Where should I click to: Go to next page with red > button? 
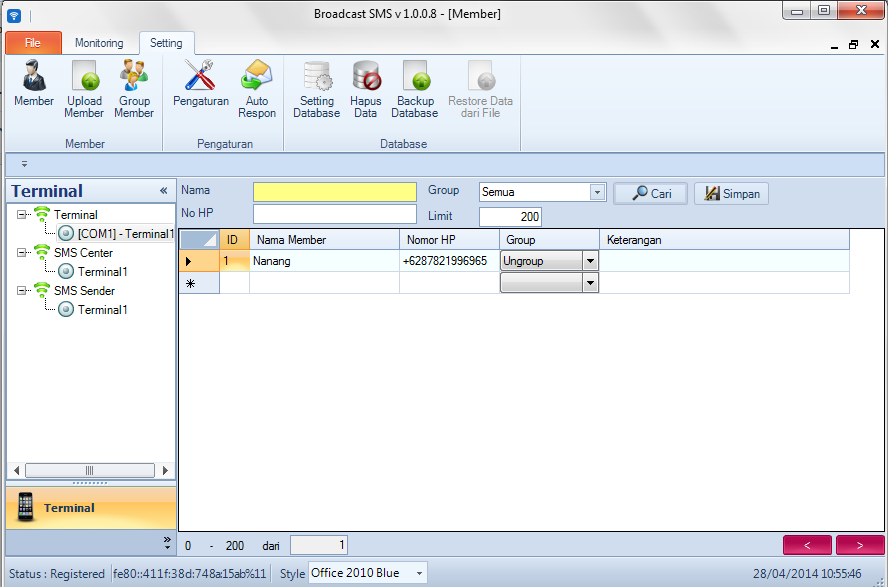coord(860,545)
